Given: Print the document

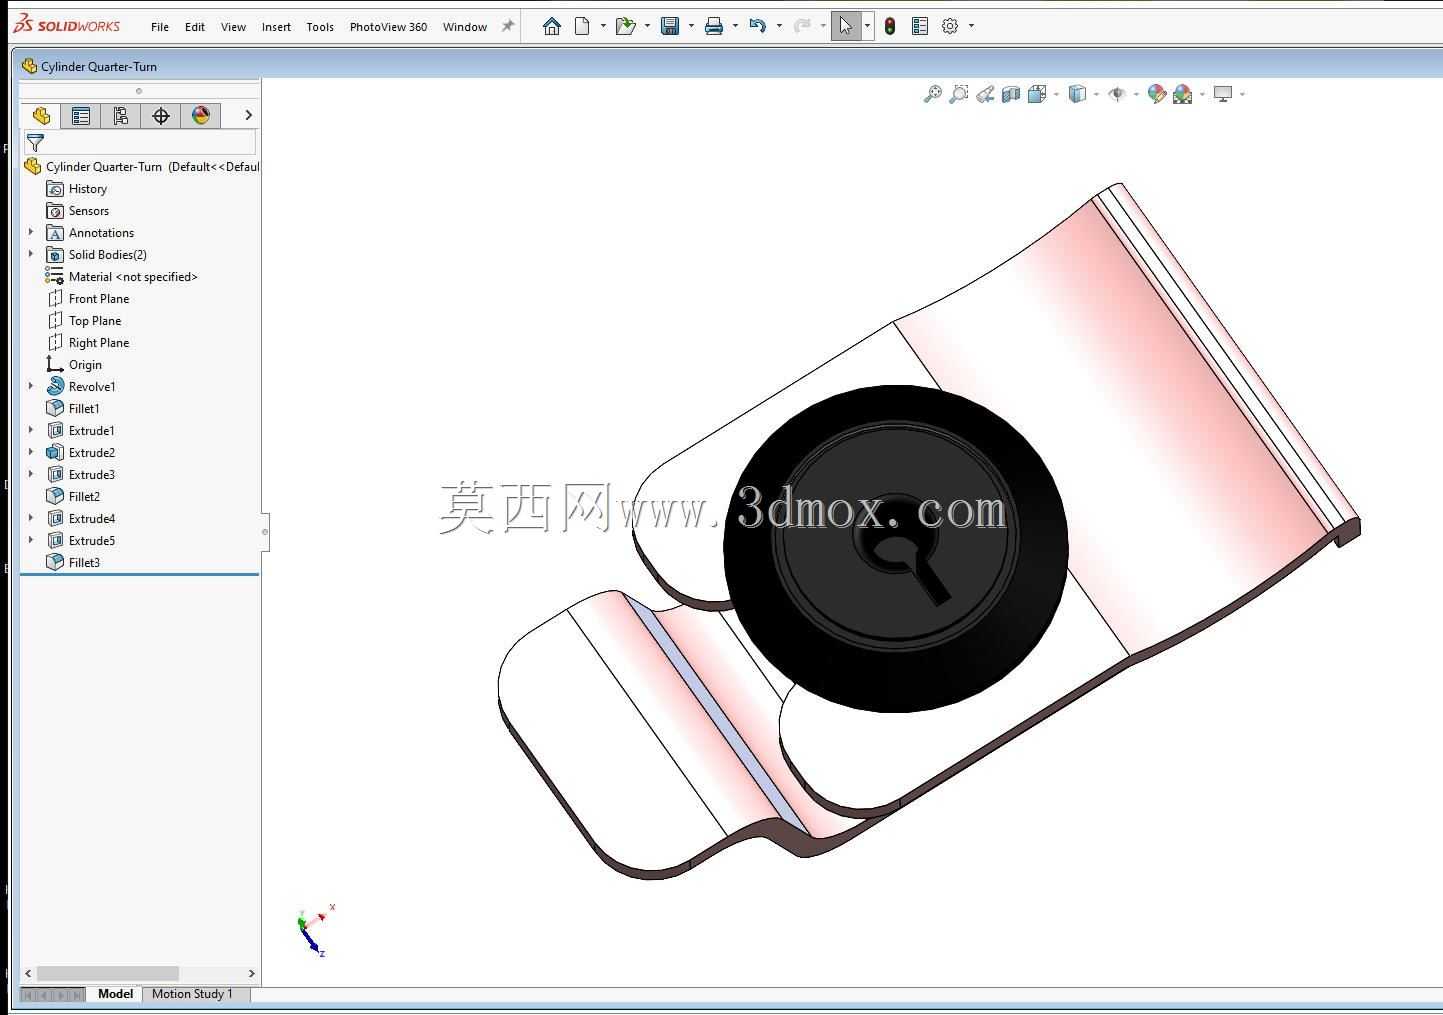Looking at the screenshot, I should pos(714,26).
